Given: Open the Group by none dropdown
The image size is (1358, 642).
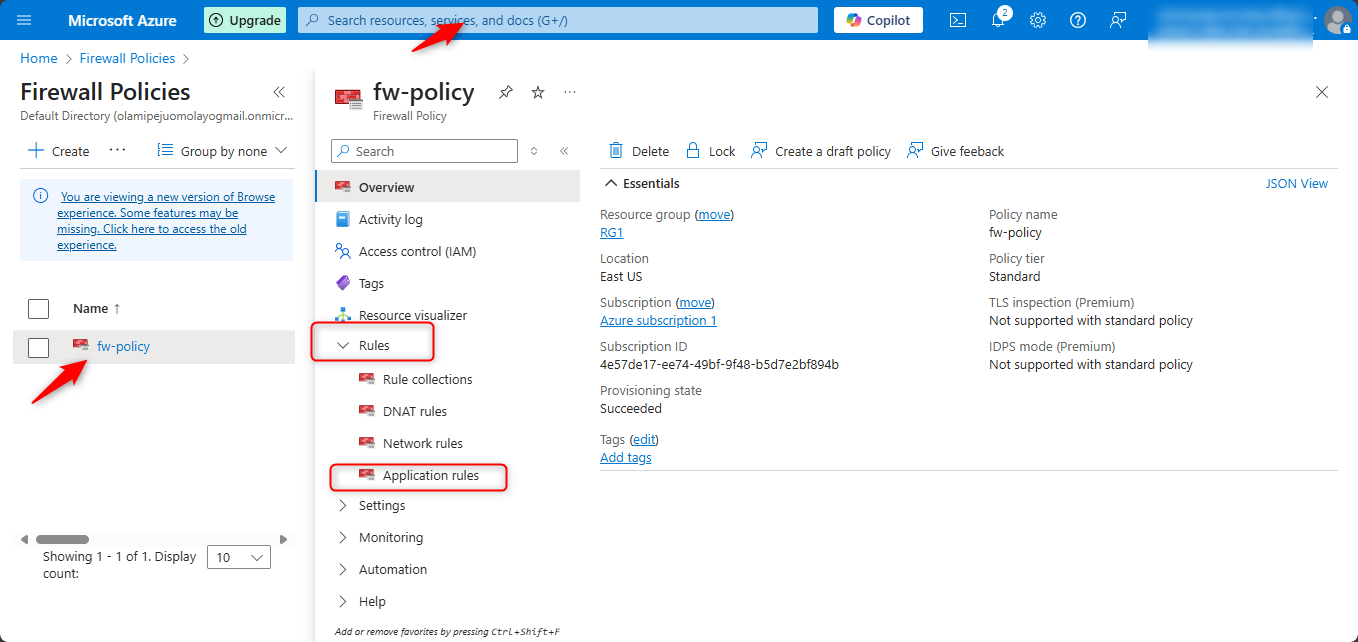Looking at the screenshot, I should click(223, 151).
